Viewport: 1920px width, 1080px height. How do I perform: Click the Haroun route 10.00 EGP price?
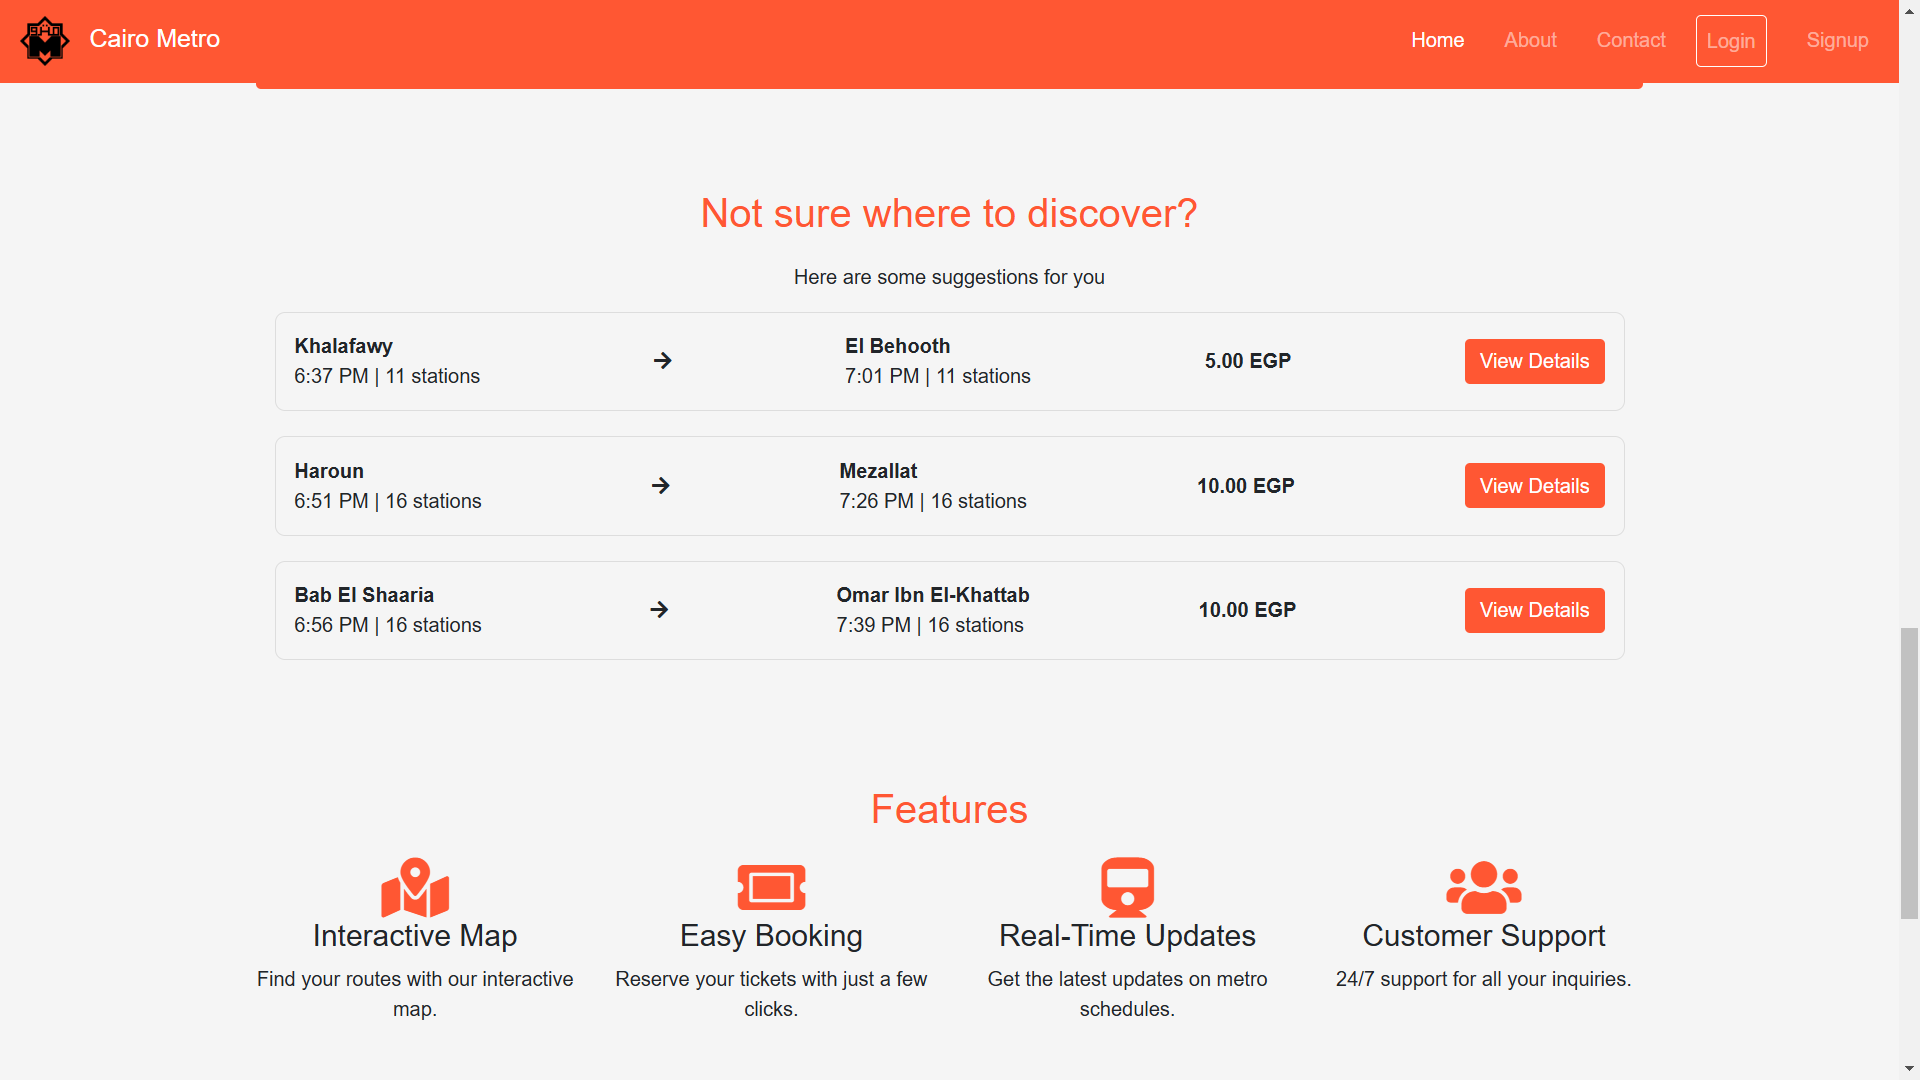1245,486
